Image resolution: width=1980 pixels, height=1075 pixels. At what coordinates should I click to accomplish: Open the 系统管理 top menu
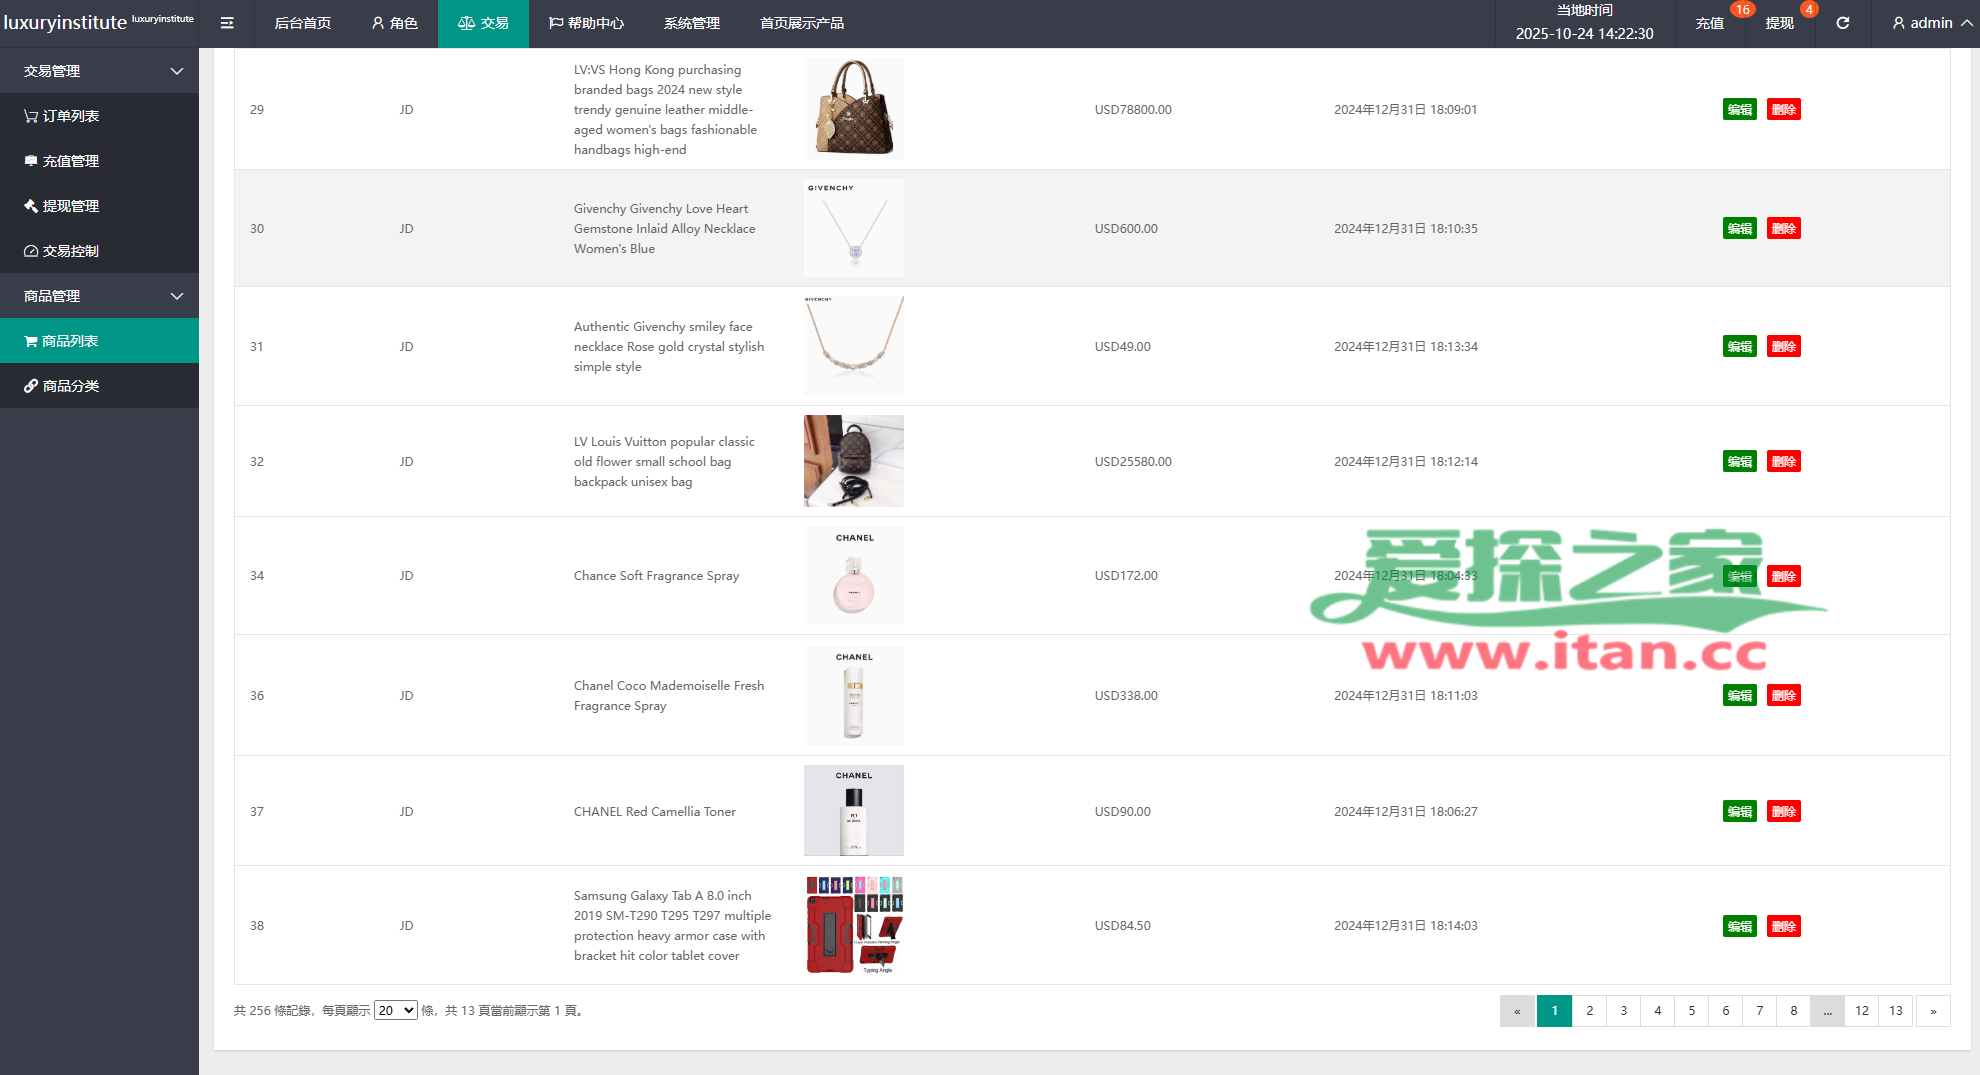tap(692, 23)
